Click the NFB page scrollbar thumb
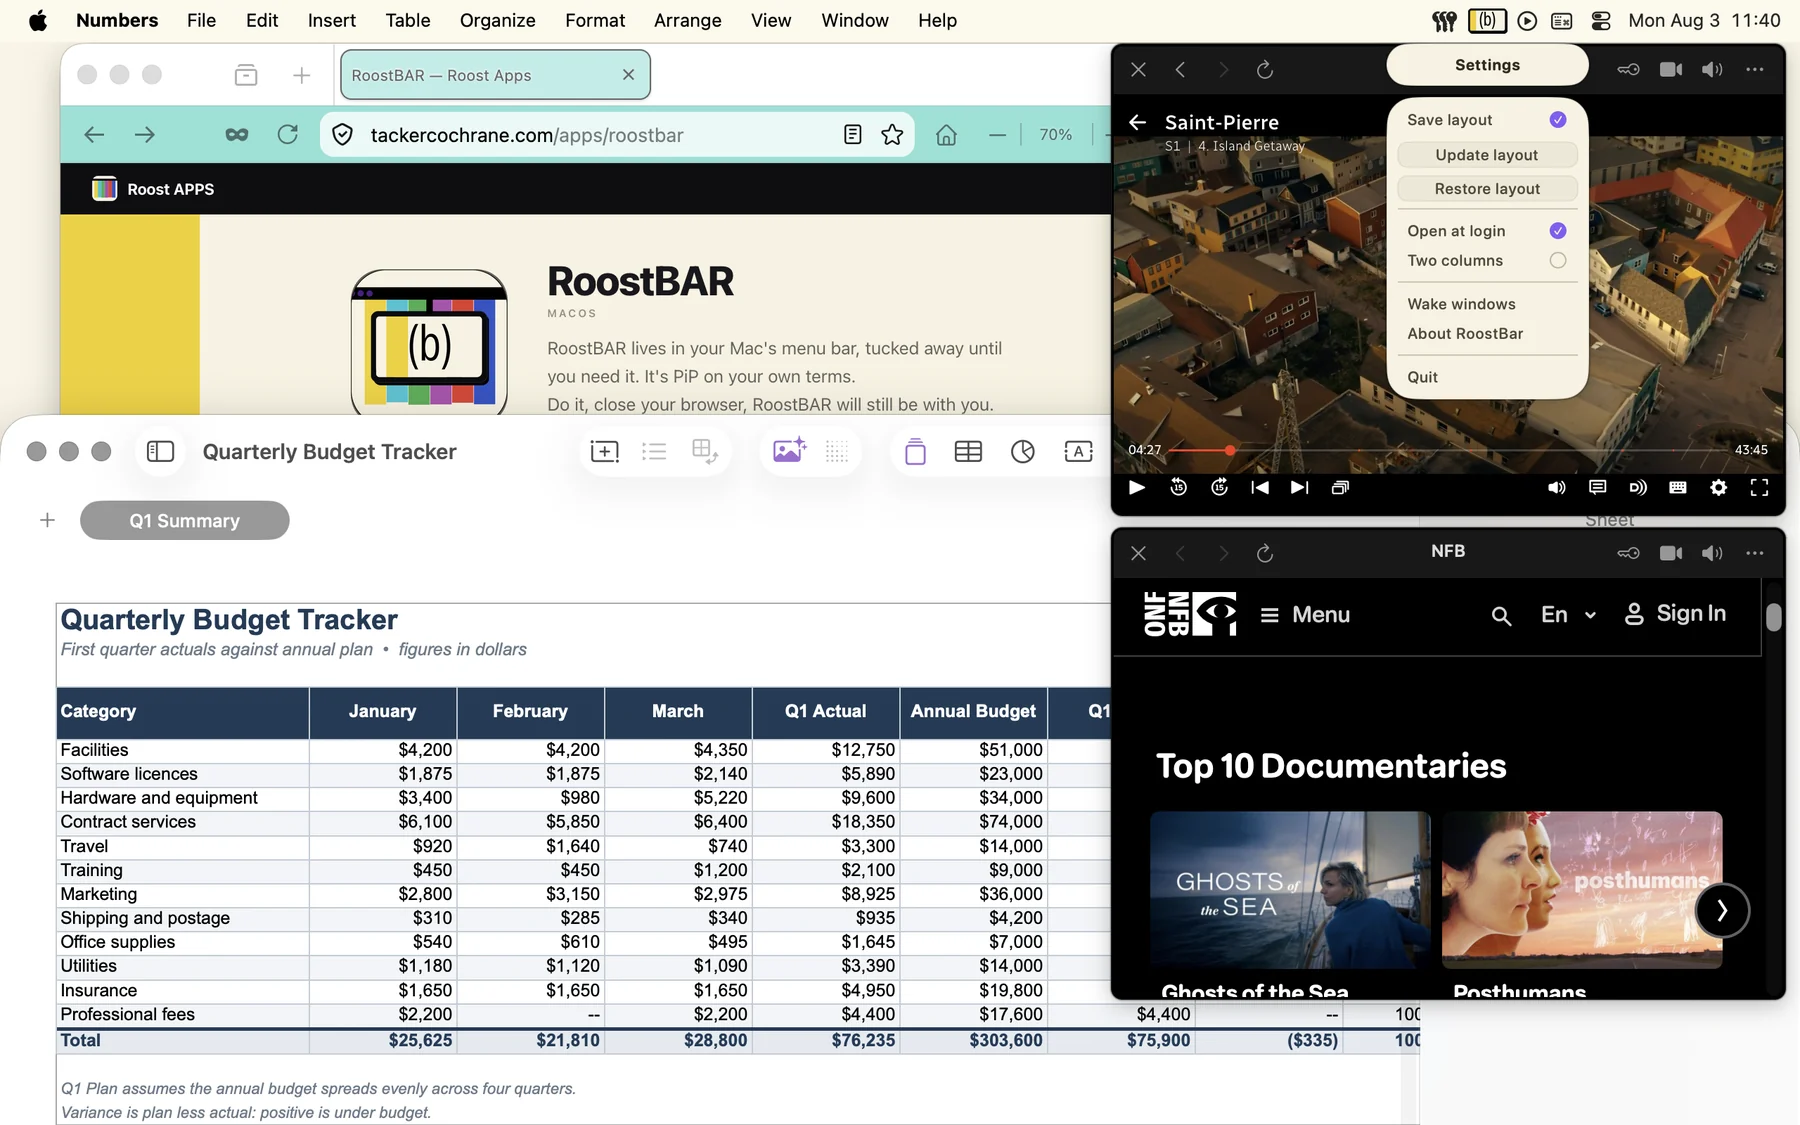Screen dimensions: 1800x1125 [1773, 617]
